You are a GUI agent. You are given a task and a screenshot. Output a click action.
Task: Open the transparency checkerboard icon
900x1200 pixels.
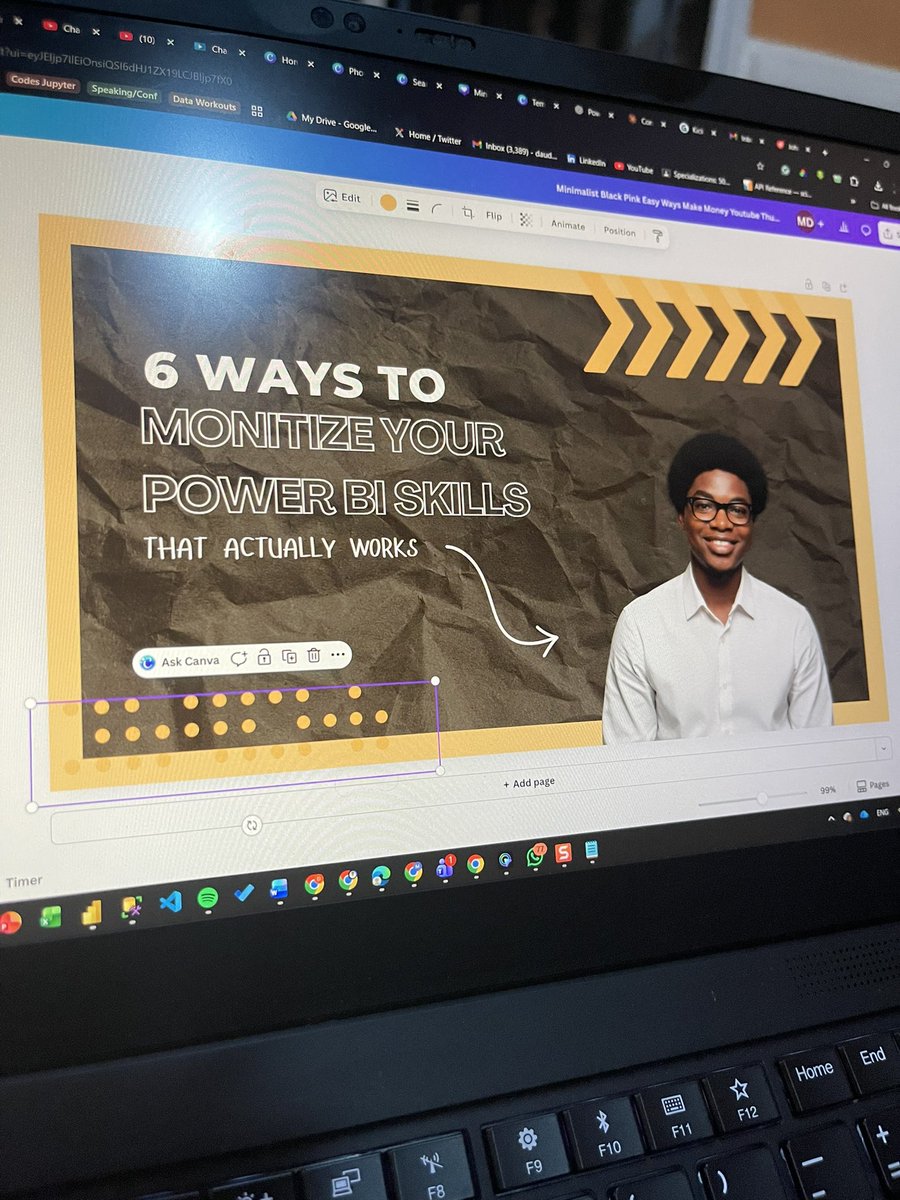tap(526, 220)
